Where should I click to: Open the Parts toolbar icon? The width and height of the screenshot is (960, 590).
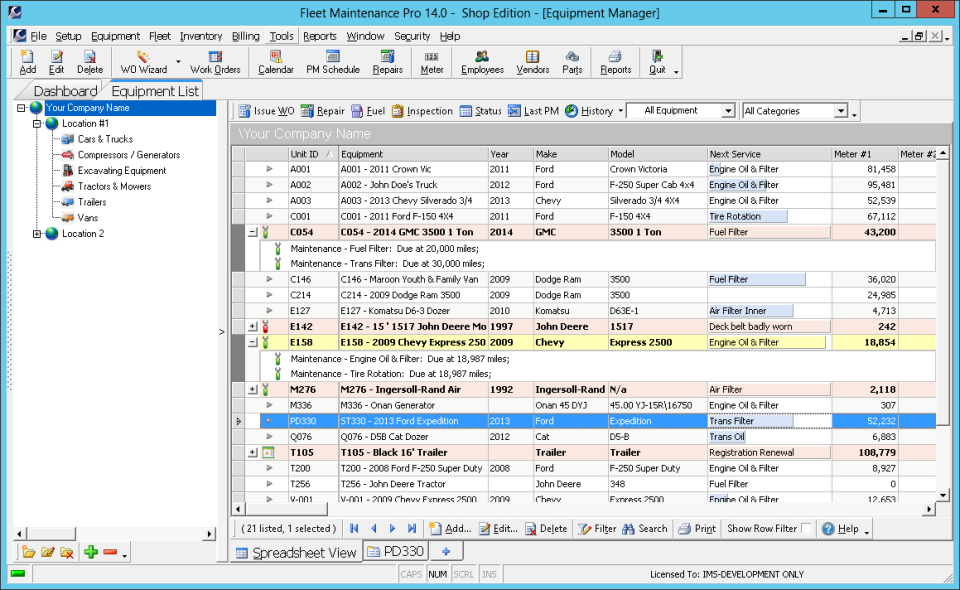pos(572,62)
